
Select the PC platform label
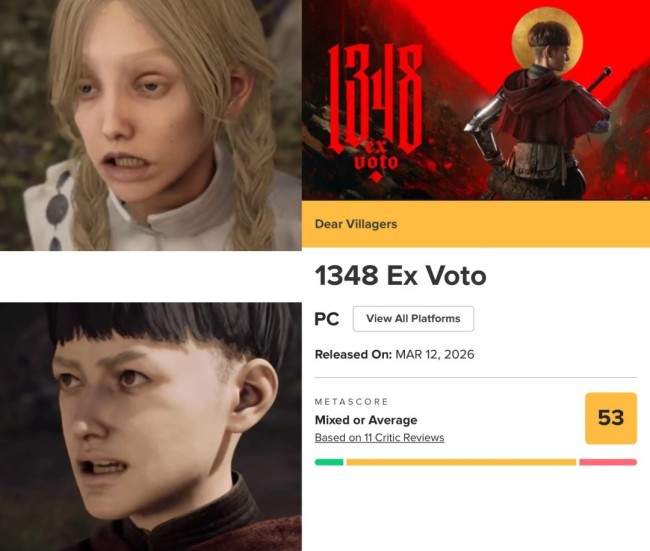(x=327, y=319)
